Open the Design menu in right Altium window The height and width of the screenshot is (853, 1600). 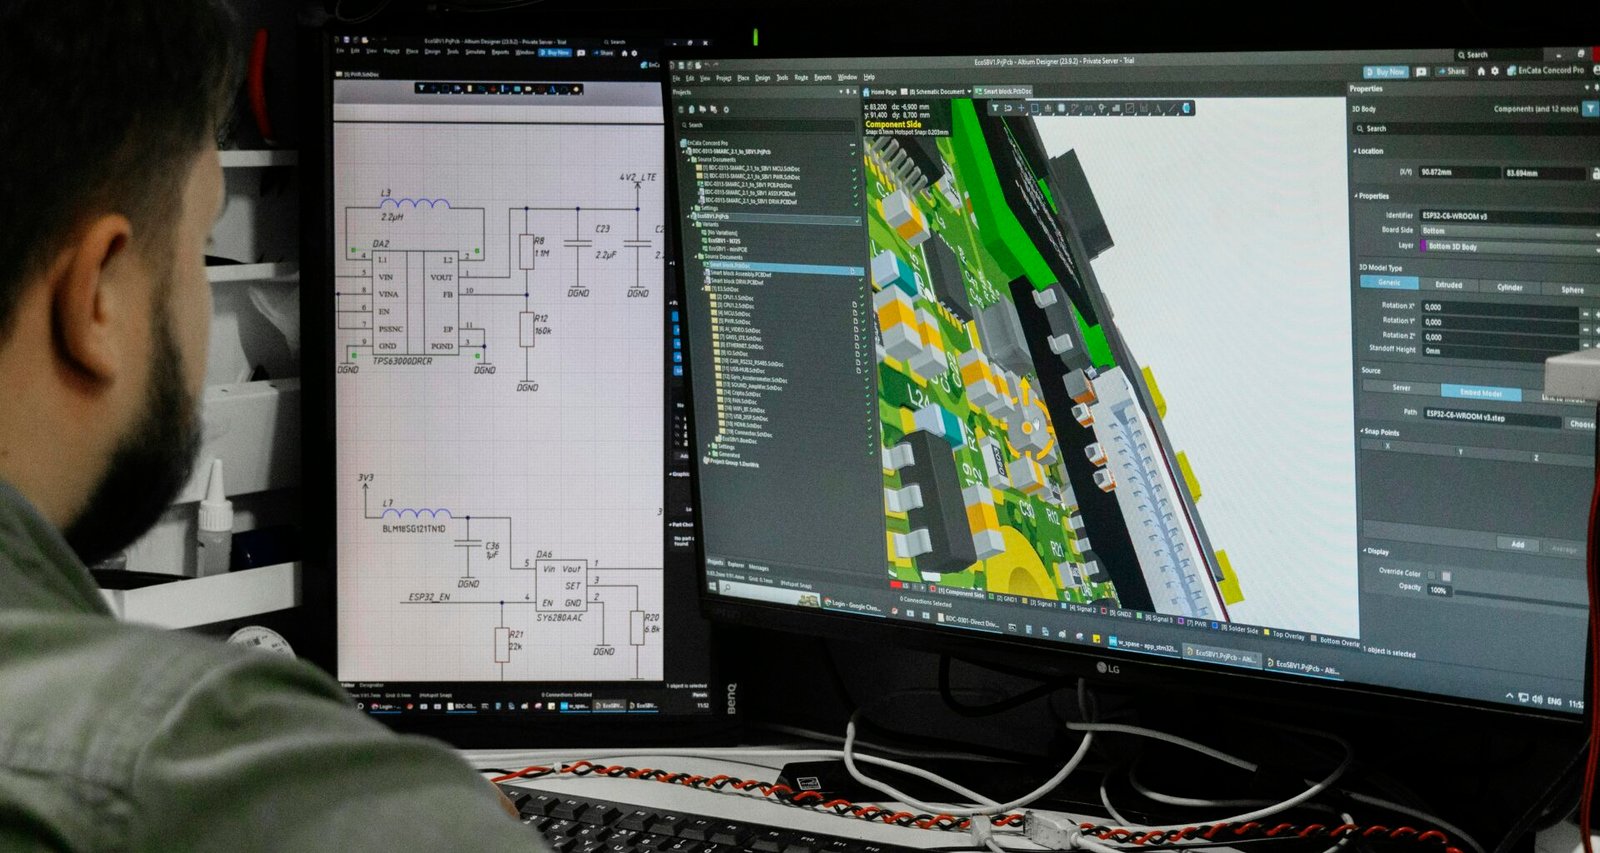[x=763, y=77]
